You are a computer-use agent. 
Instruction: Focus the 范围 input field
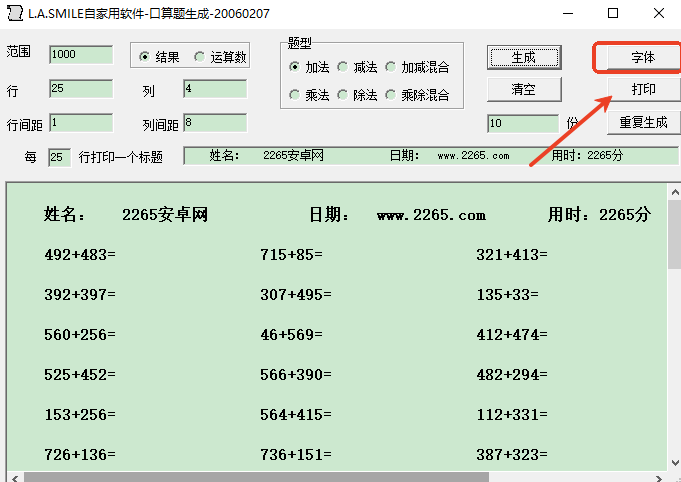(80, 54)
